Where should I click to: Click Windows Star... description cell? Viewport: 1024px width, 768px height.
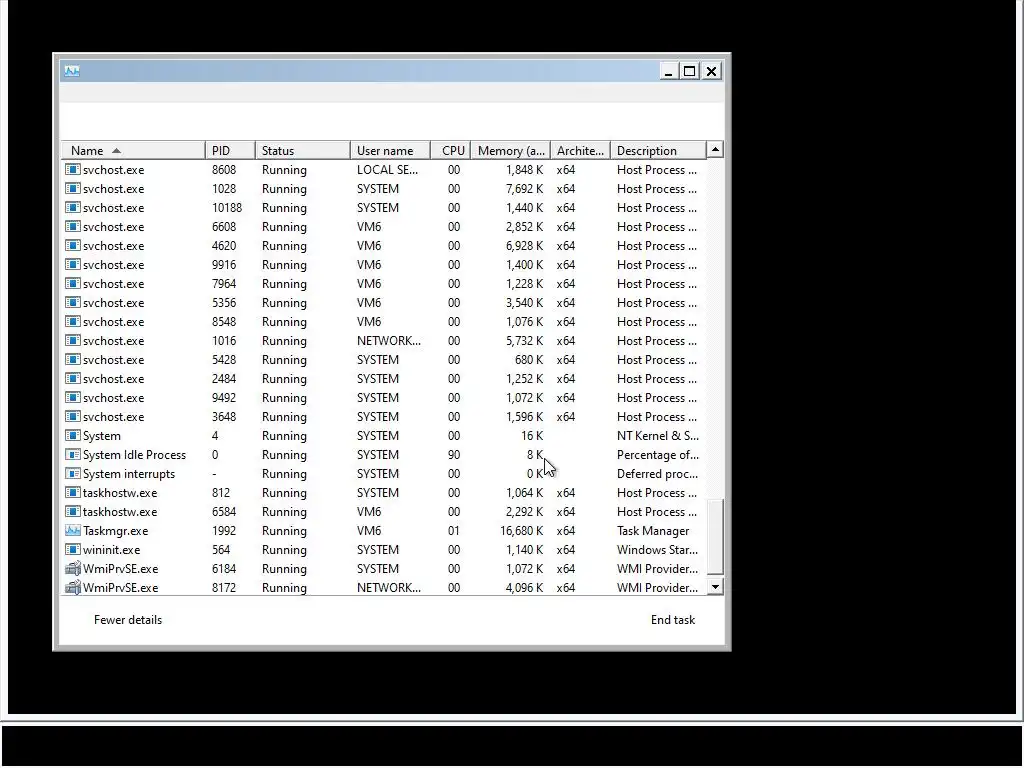[x=658, y=550]
